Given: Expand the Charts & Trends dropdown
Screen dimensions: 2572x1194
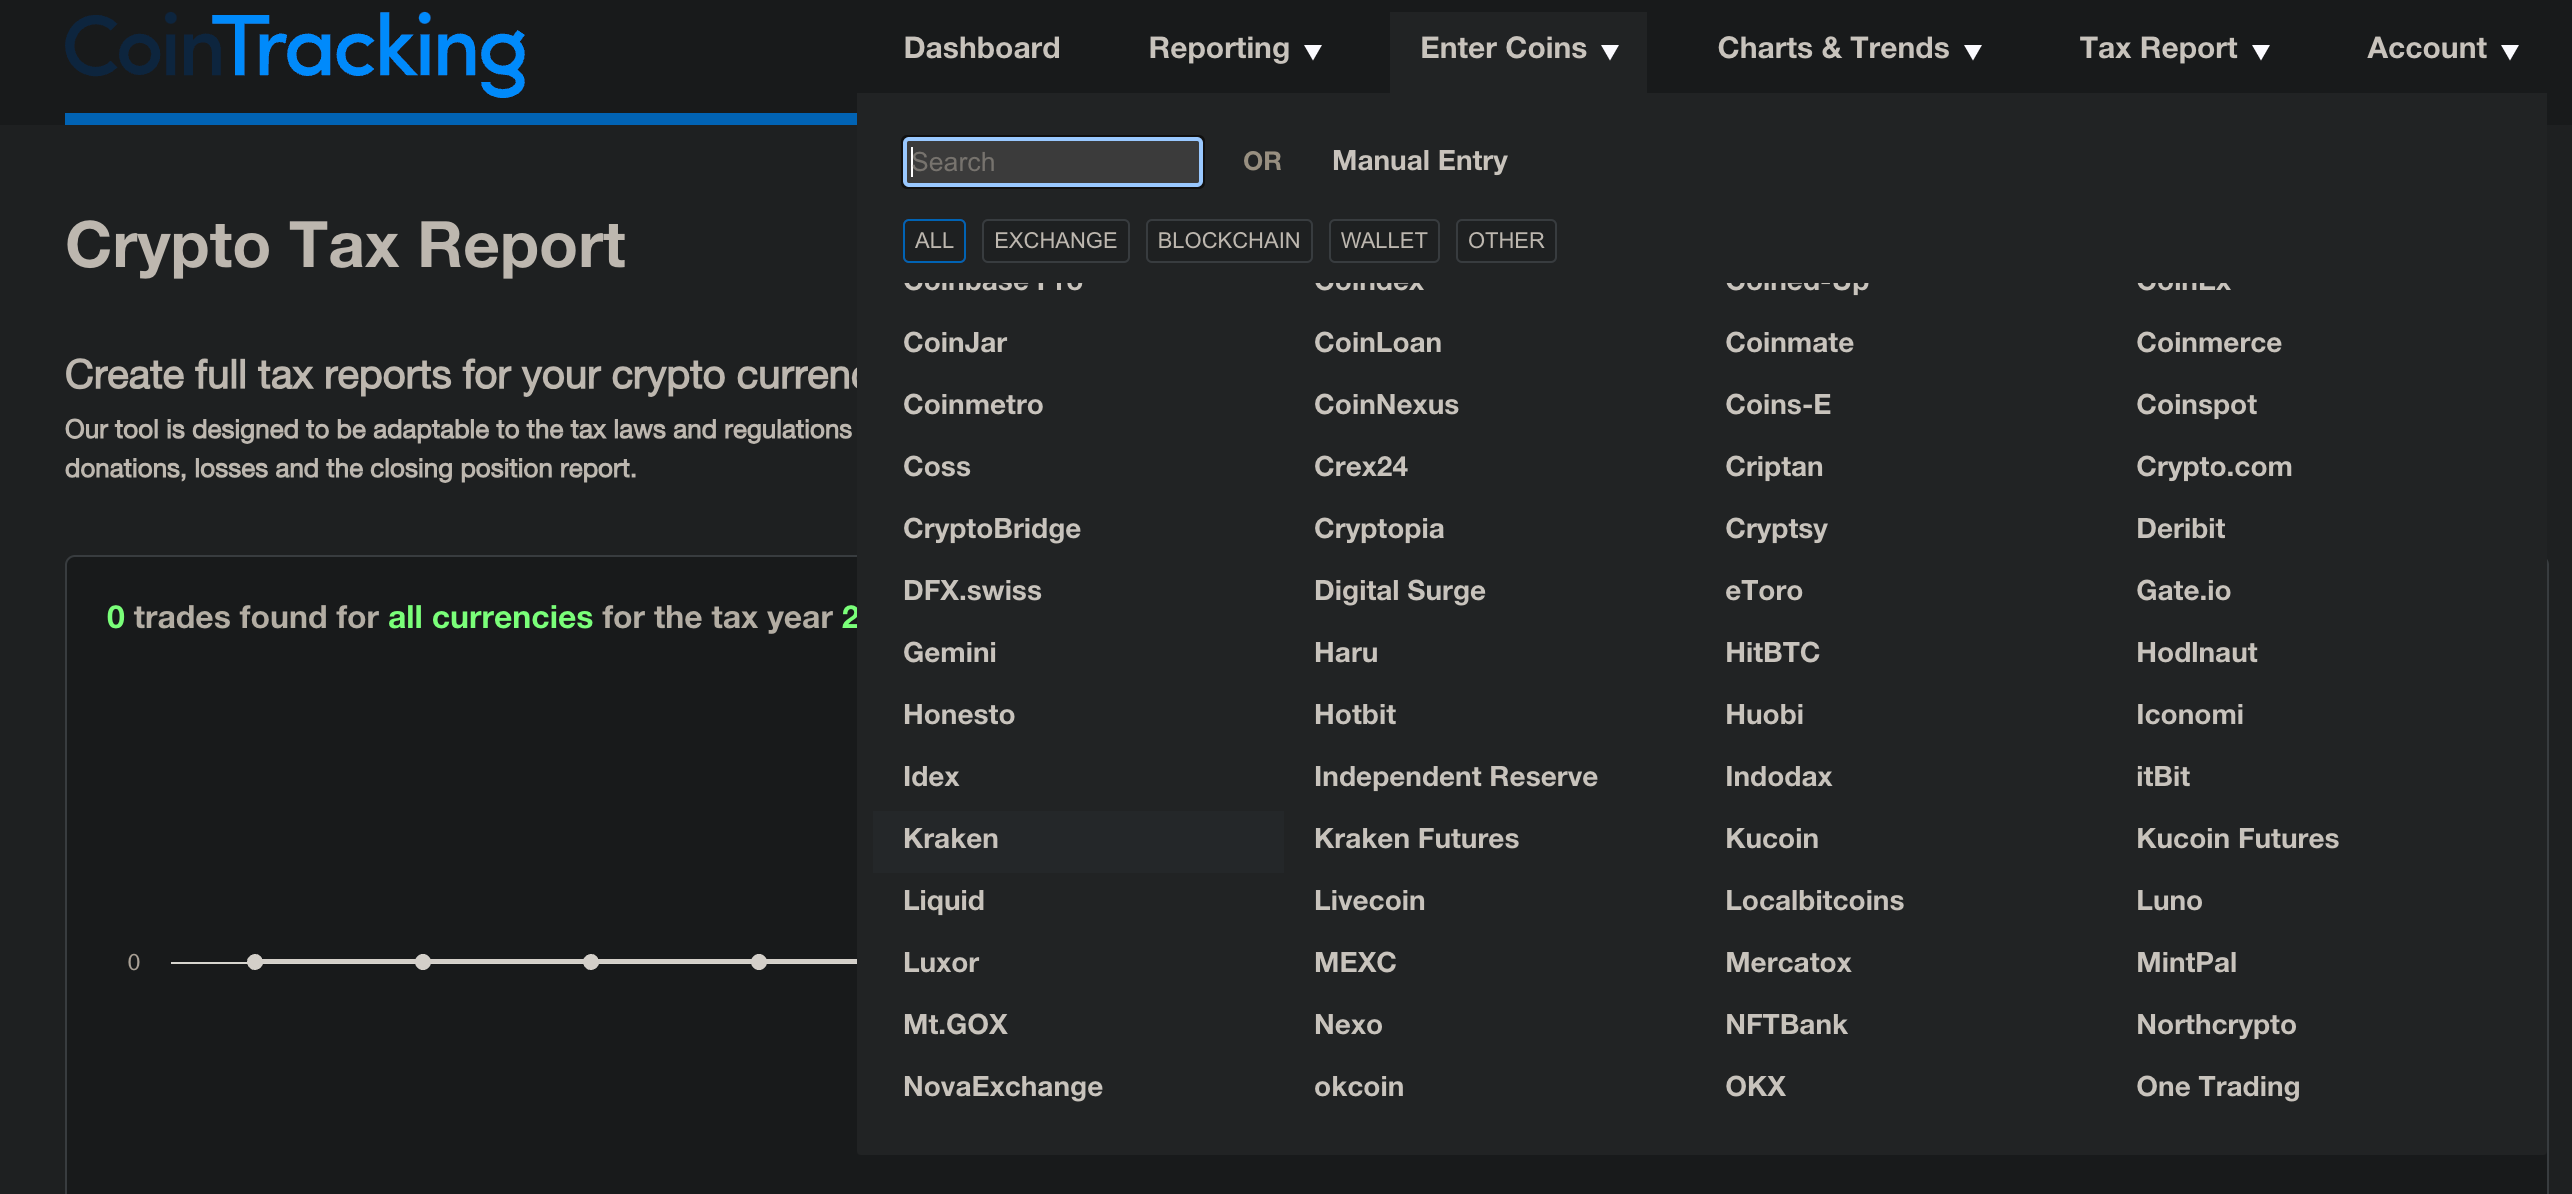Looking at the screenshot, I should pyautogui.click(x=1848, y=48).
